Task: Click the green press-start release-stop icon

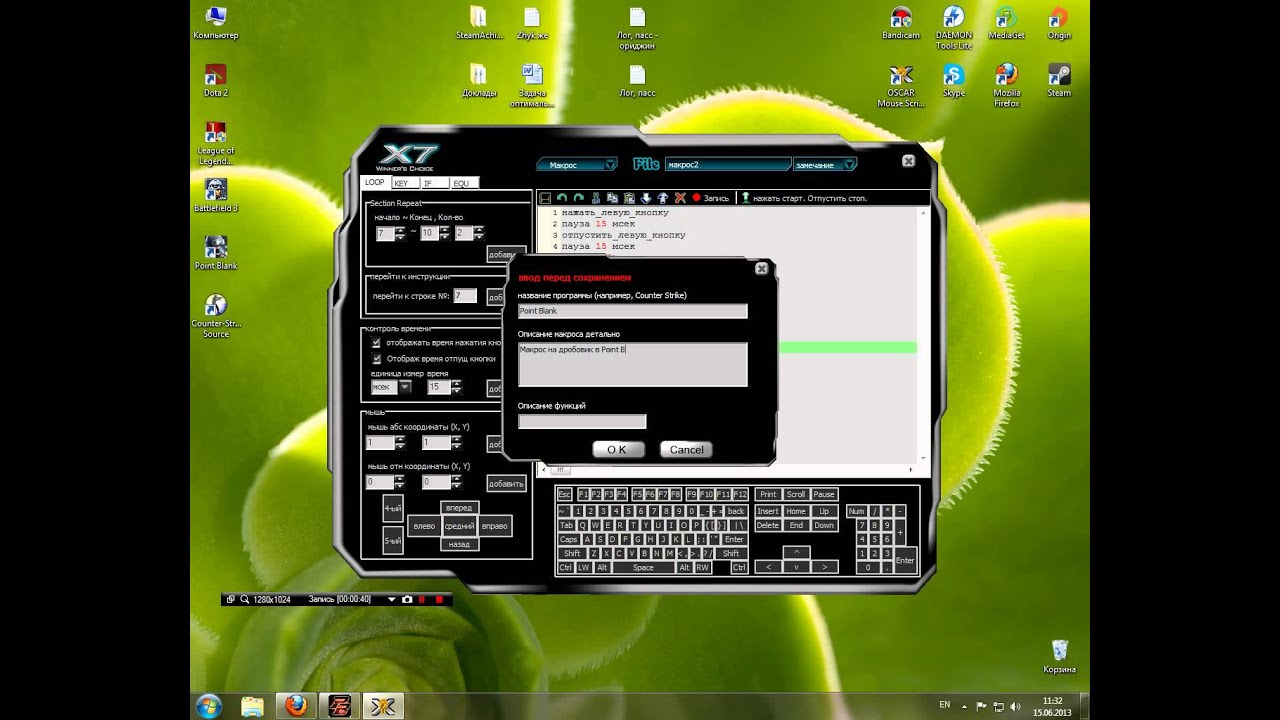Action: [x=745, y=198]
